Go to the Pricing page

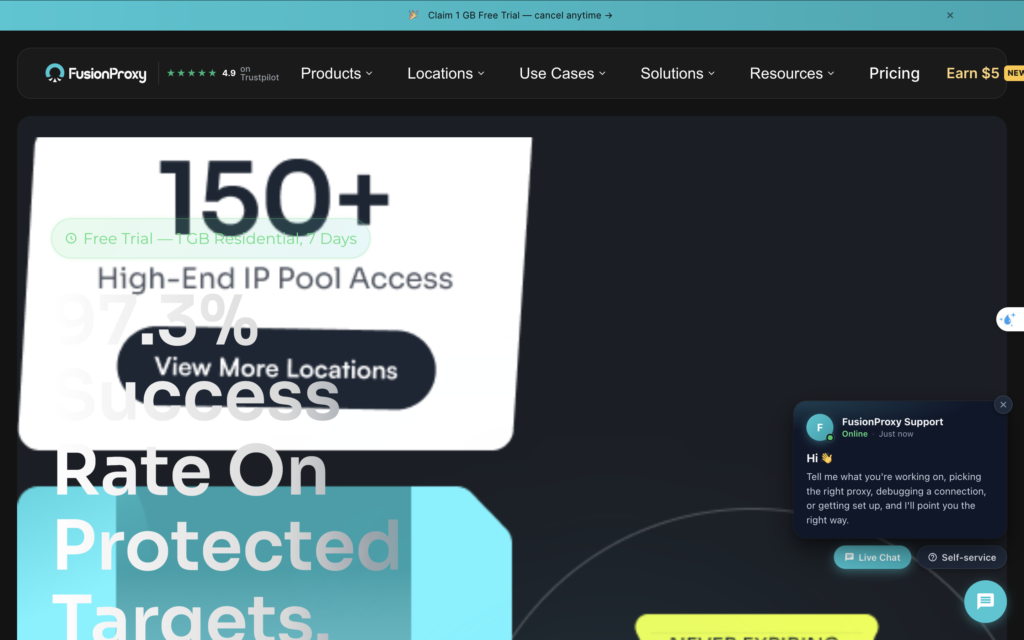pyautogui.click(x=894, y=73)
